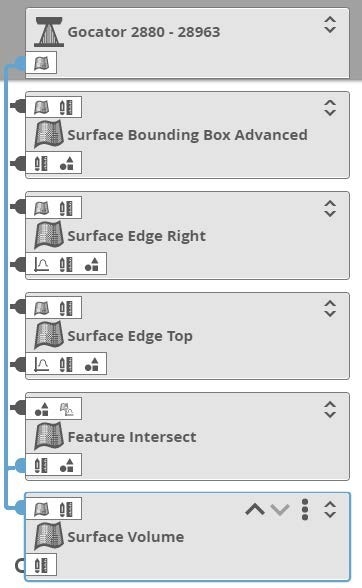Click Surface Bounding Box surface input icon
The height and width of the screenshot is (588, 362).
(x=41, y=108)
